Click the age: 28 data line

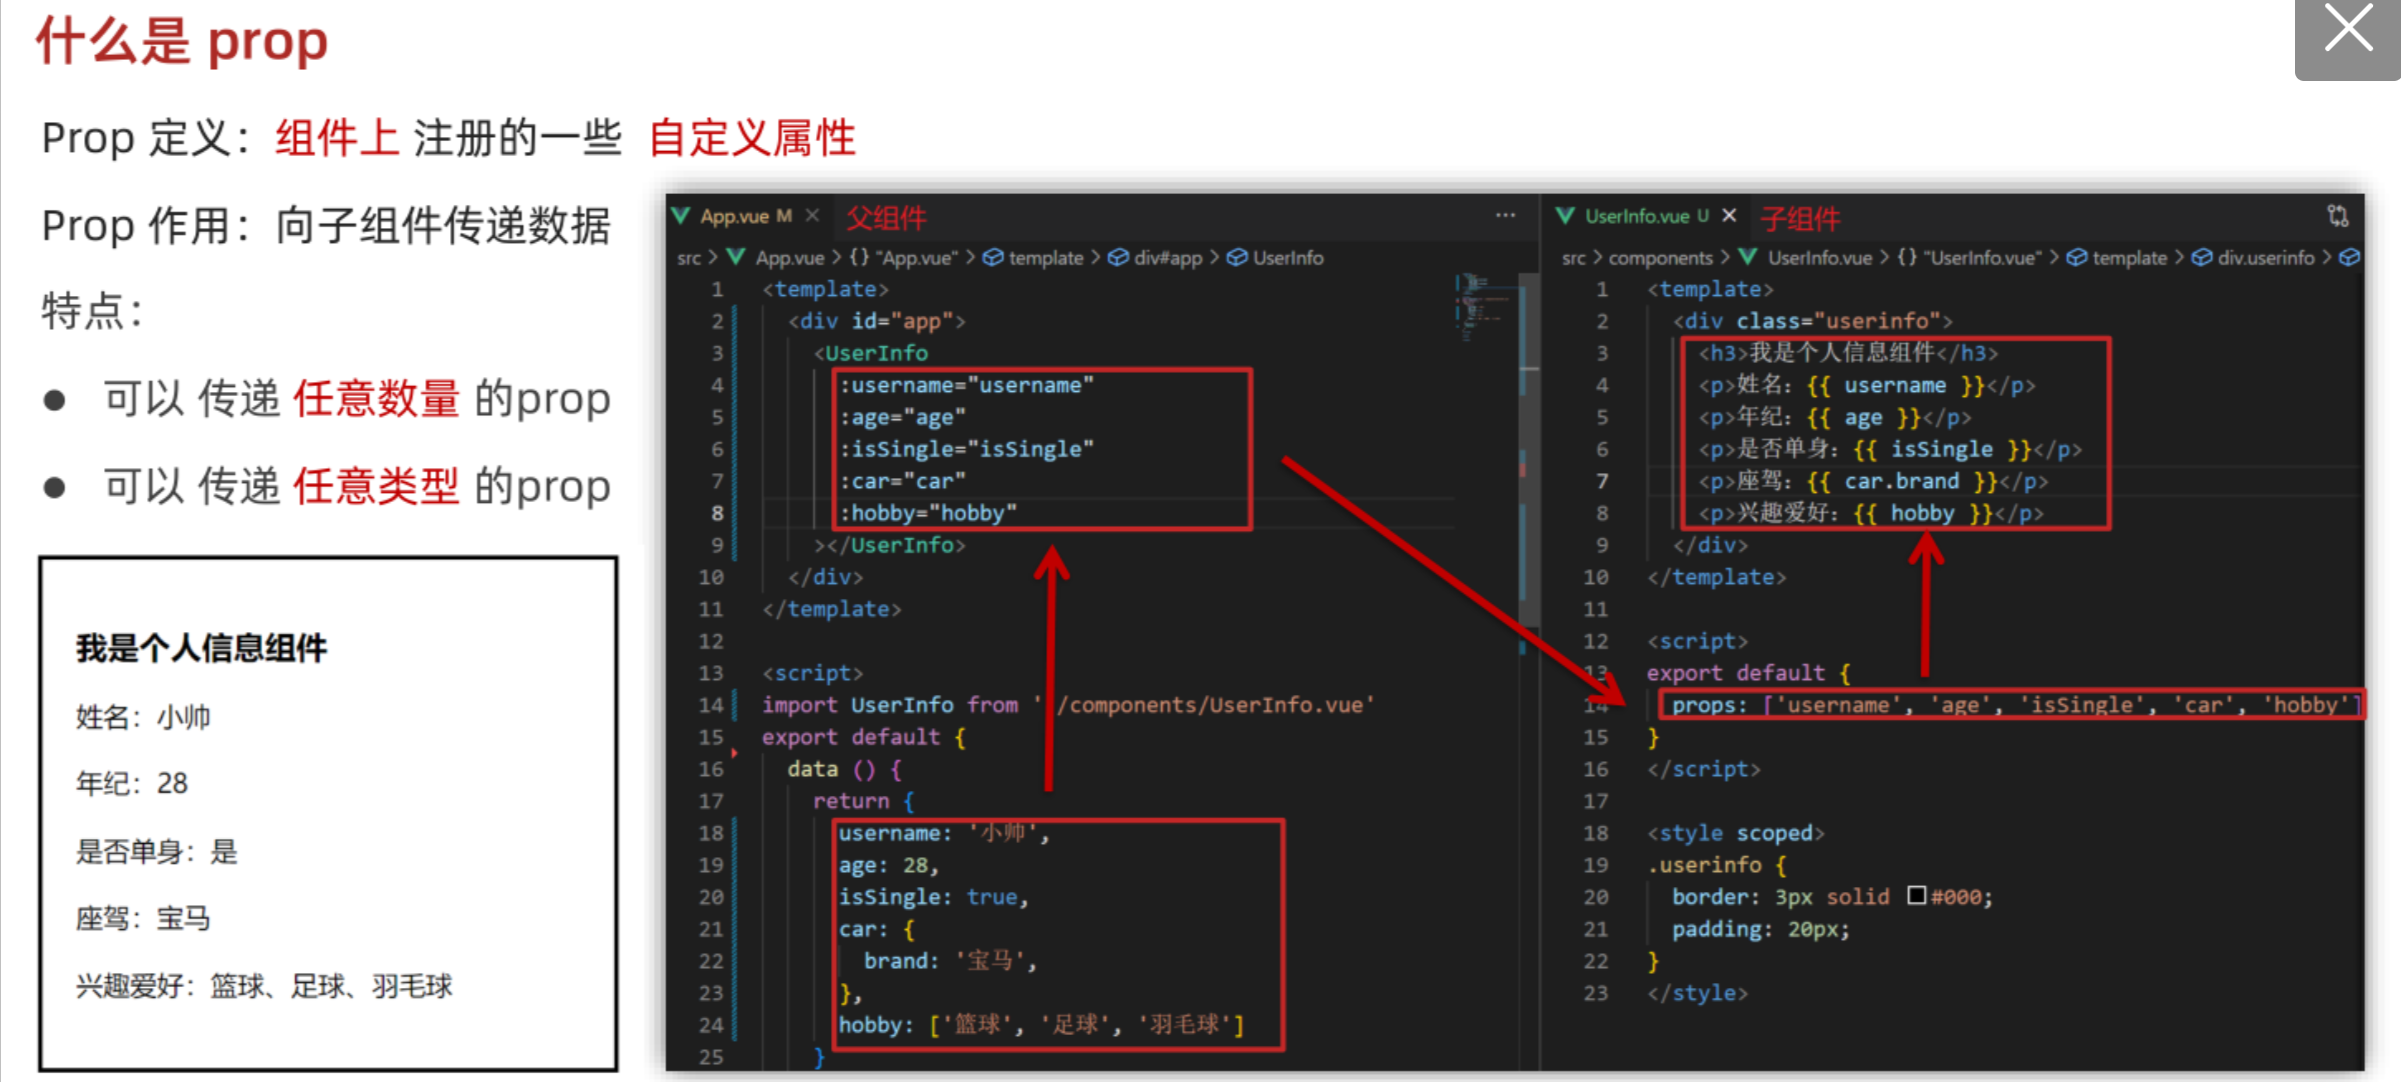pyautogui.click(x=888, y=865)
